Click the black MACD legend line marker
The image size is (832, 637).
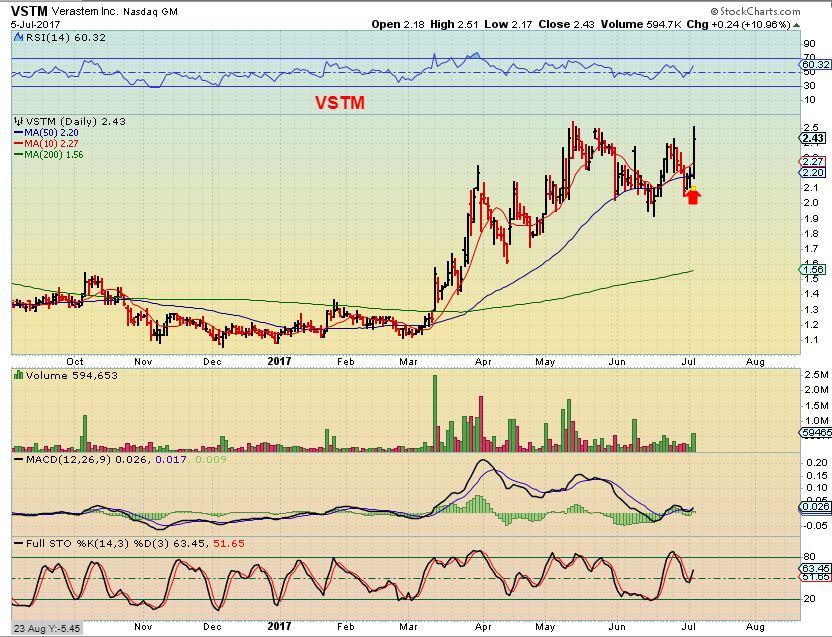[x=19, y=459]
